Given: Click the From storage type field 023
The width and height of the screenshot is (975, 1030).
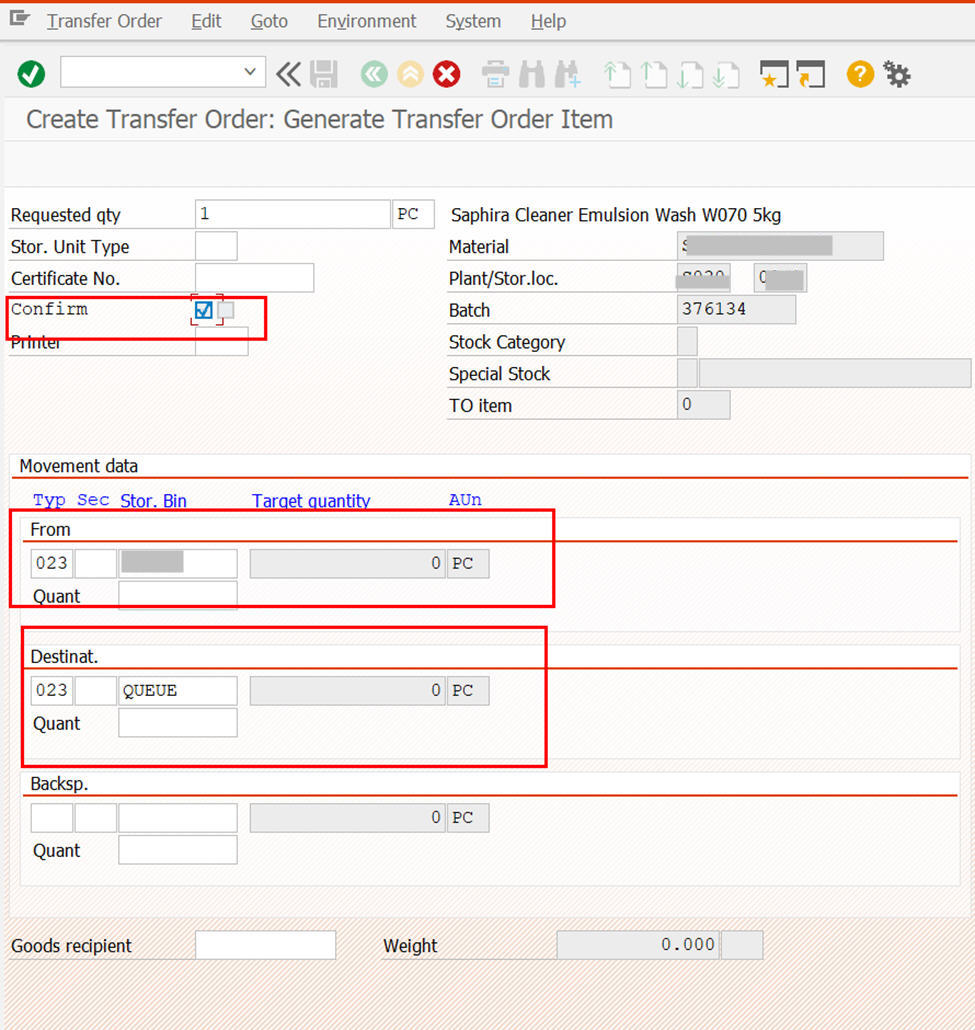Looking at the screenshot, I should [52, 564].
